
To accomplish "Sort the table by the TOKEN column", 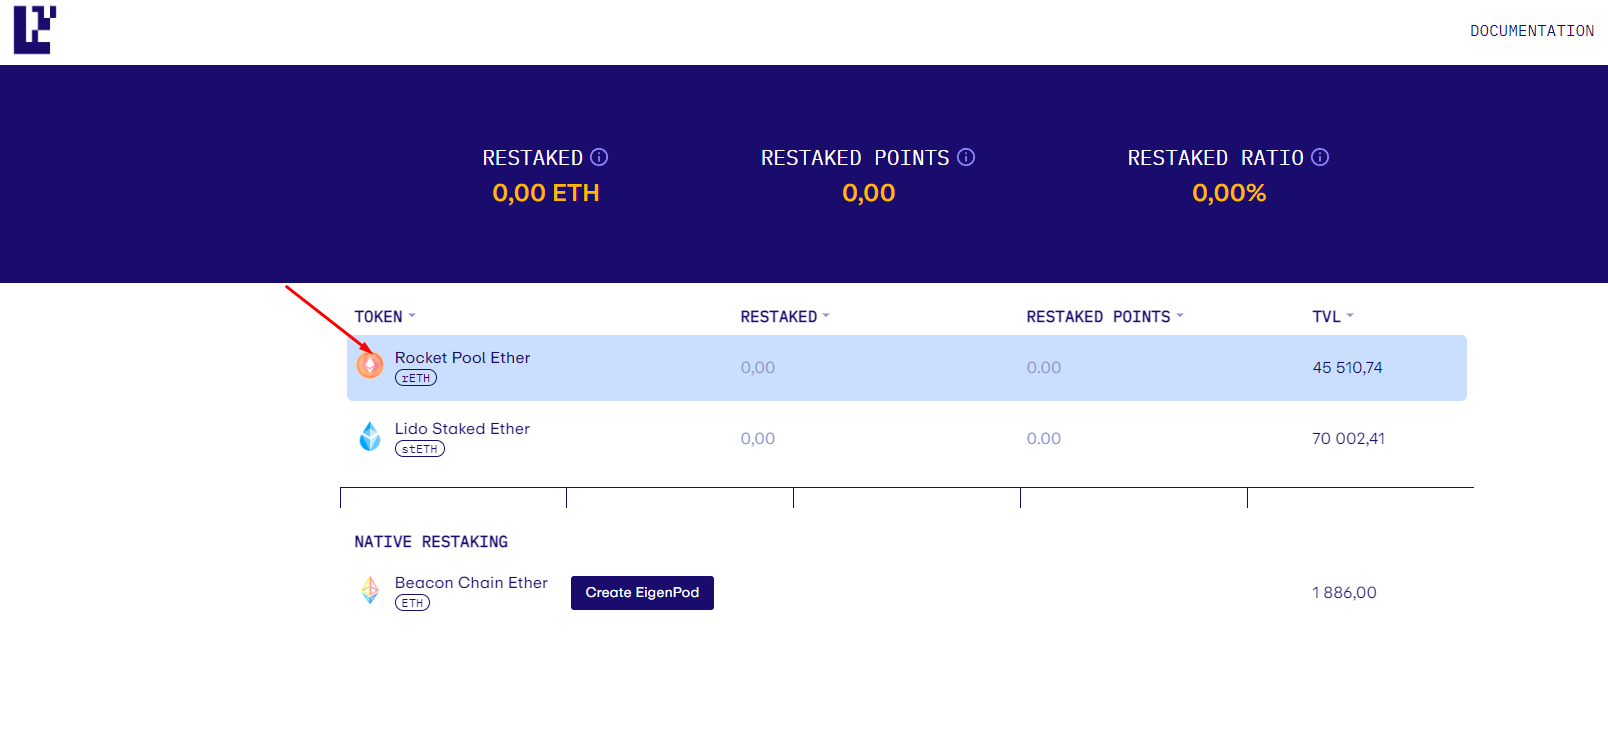I will tap(385, 317).
